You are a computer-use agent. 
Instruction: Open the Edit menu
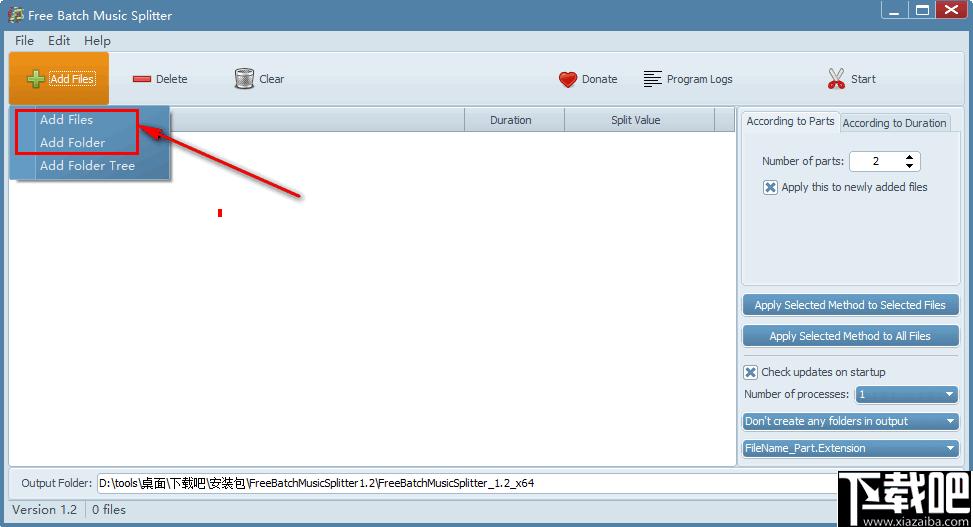[59, 41]
